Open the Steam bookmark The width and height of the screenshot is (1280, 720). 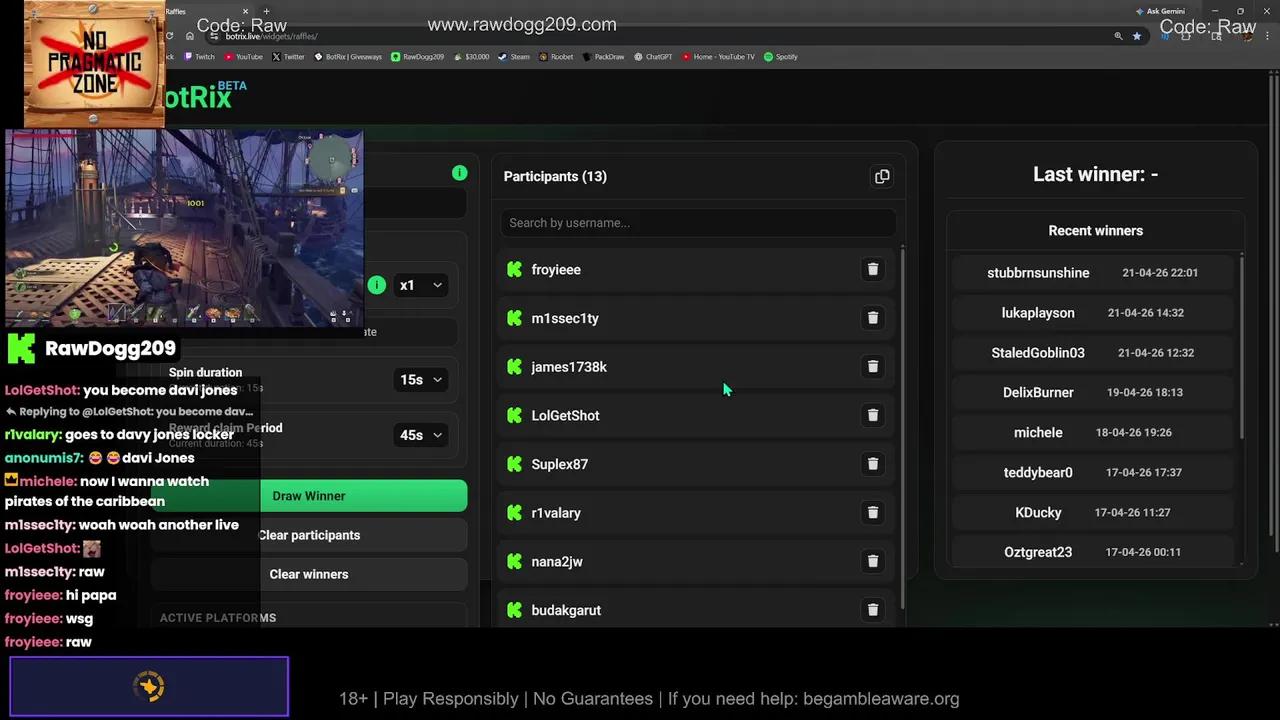tap(513, 57)
